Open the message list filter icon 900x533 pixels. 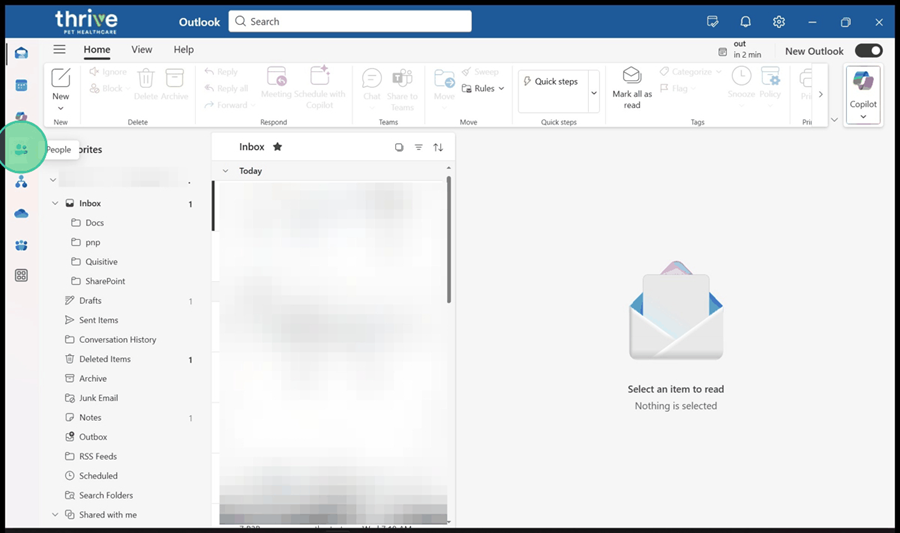[419, 147]
